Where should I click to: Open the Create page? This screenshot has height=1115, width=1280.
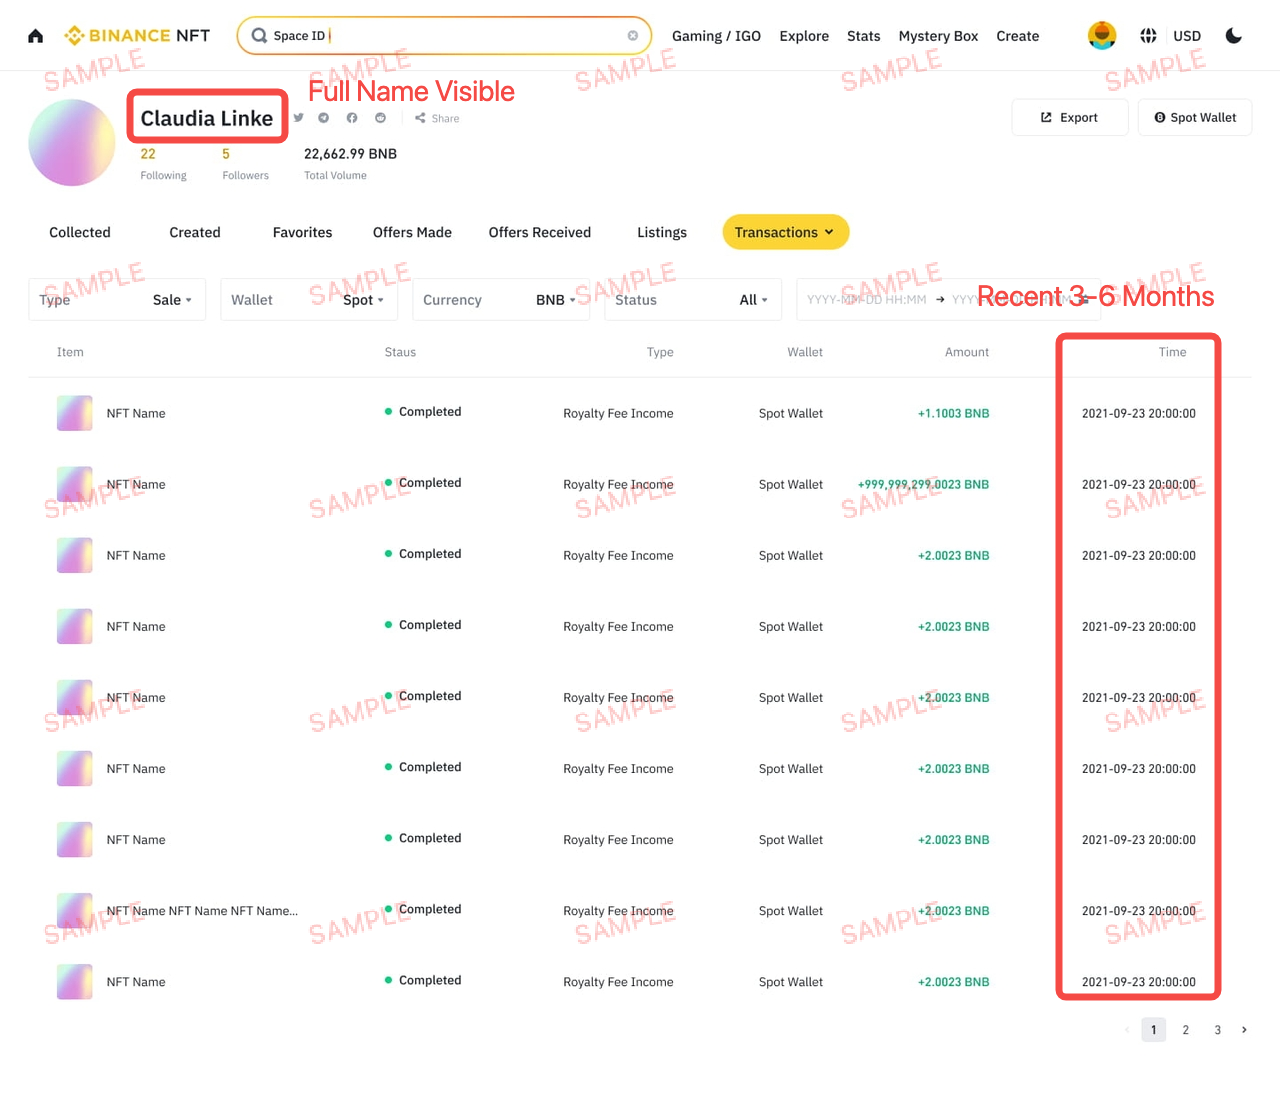[x=1018, y=36]
